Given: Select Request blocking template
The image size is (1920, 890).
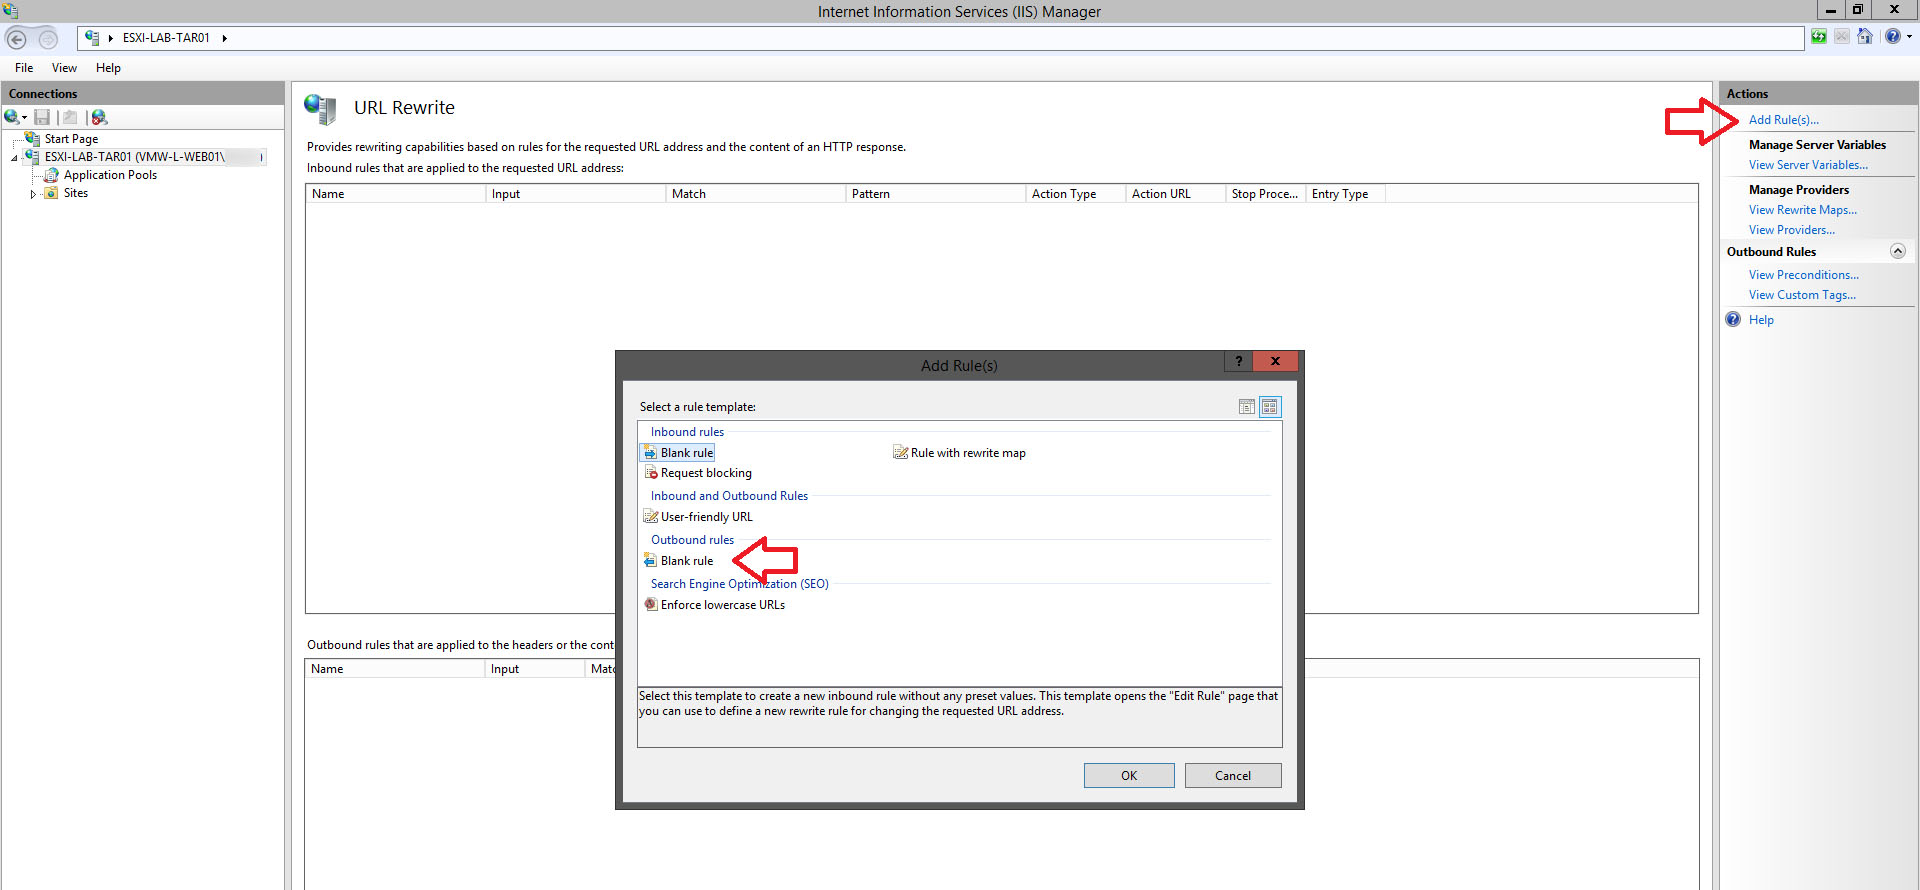Looking at the screenshot, I should pos(698,473).
